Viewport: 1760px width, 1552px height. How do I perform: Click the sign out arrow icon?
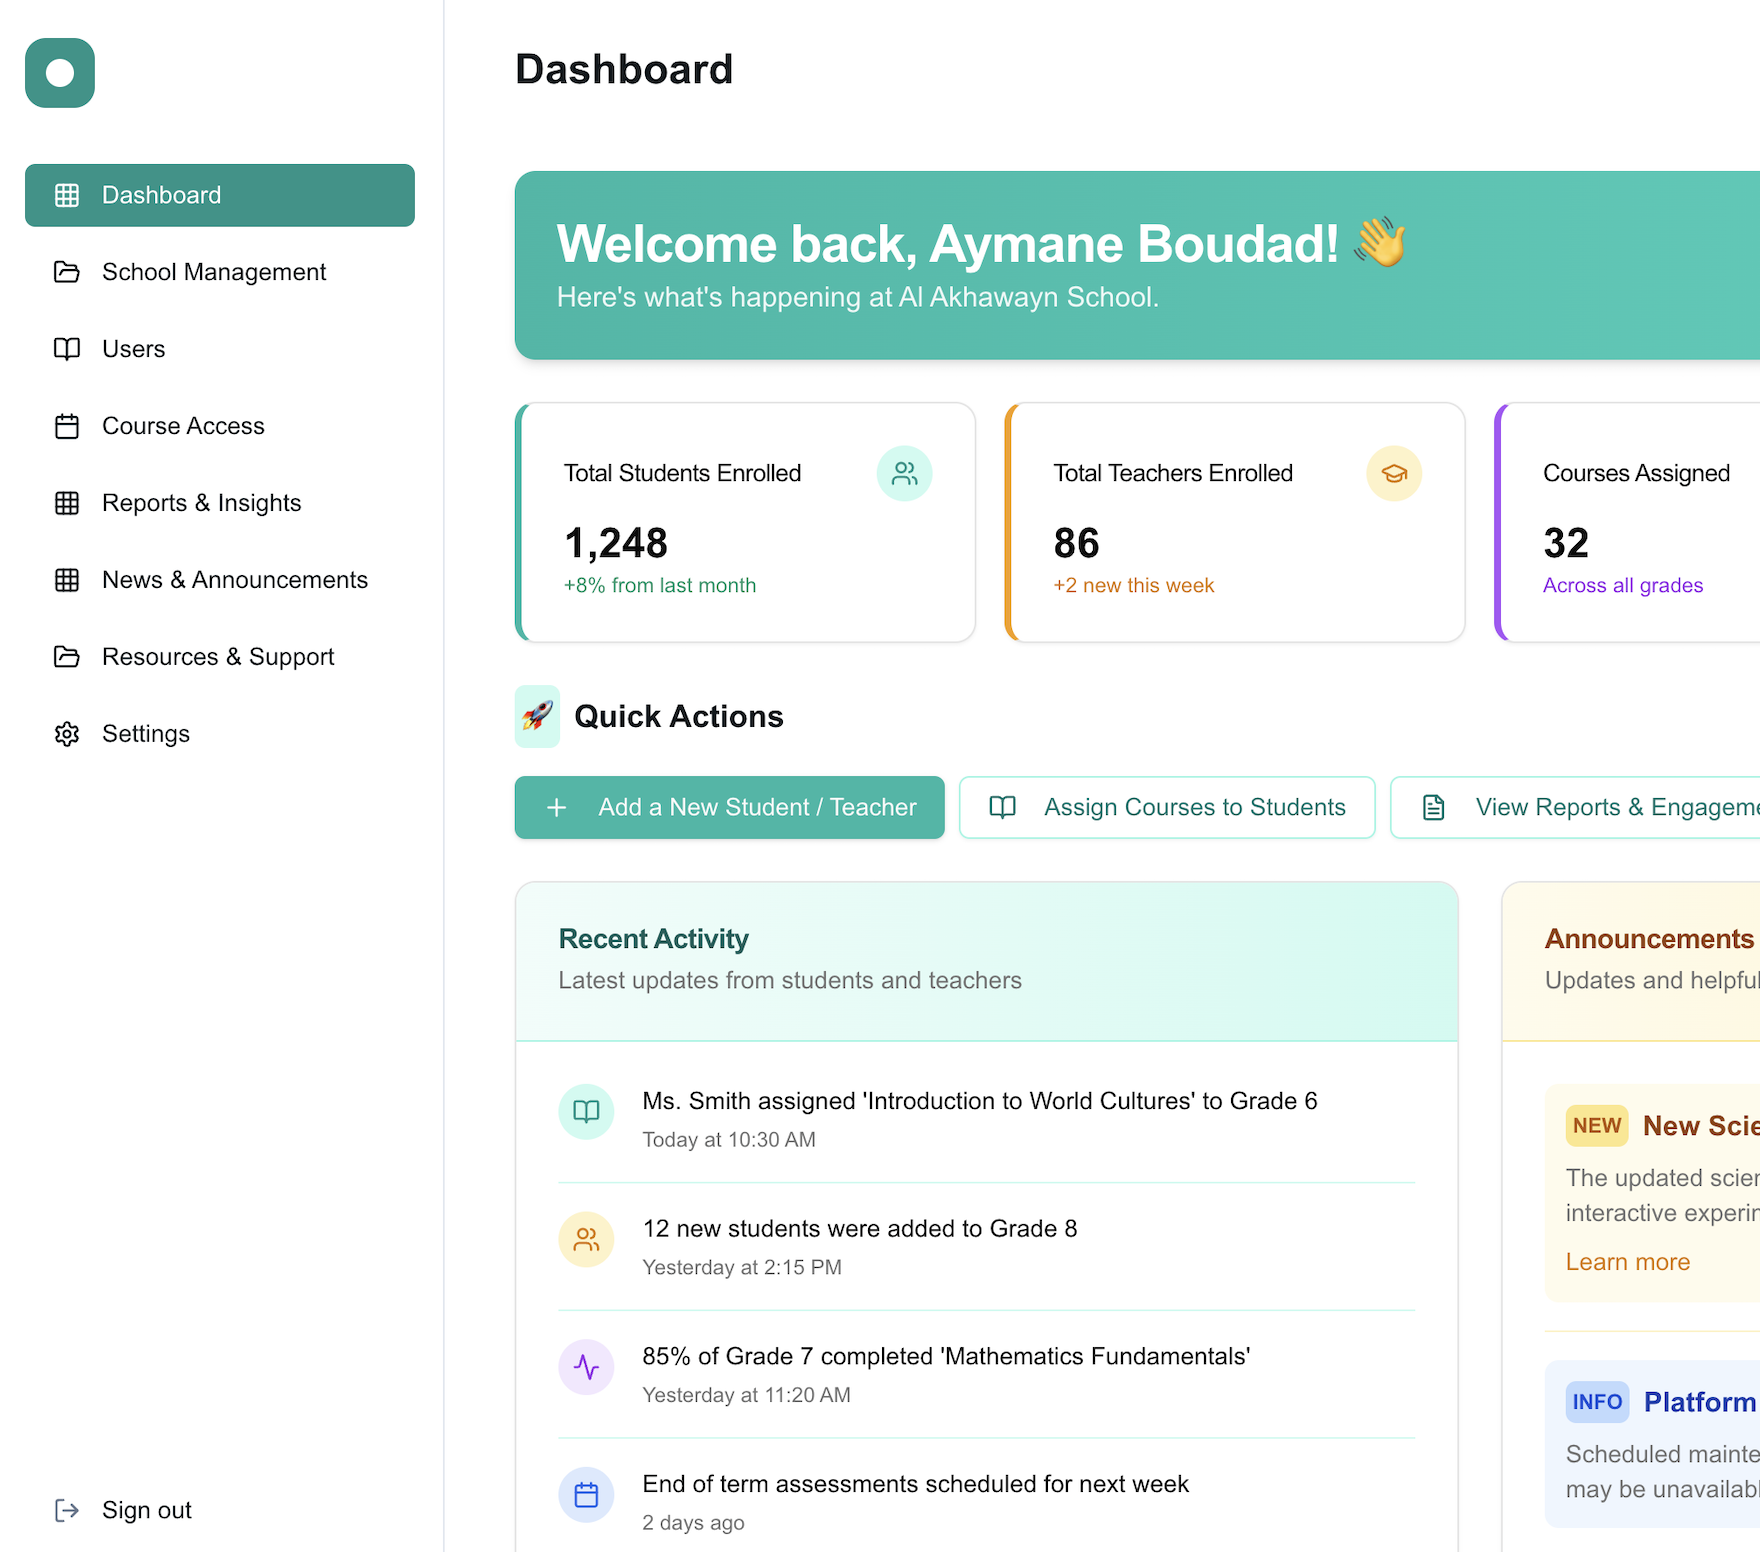(x=66, y=1510)
